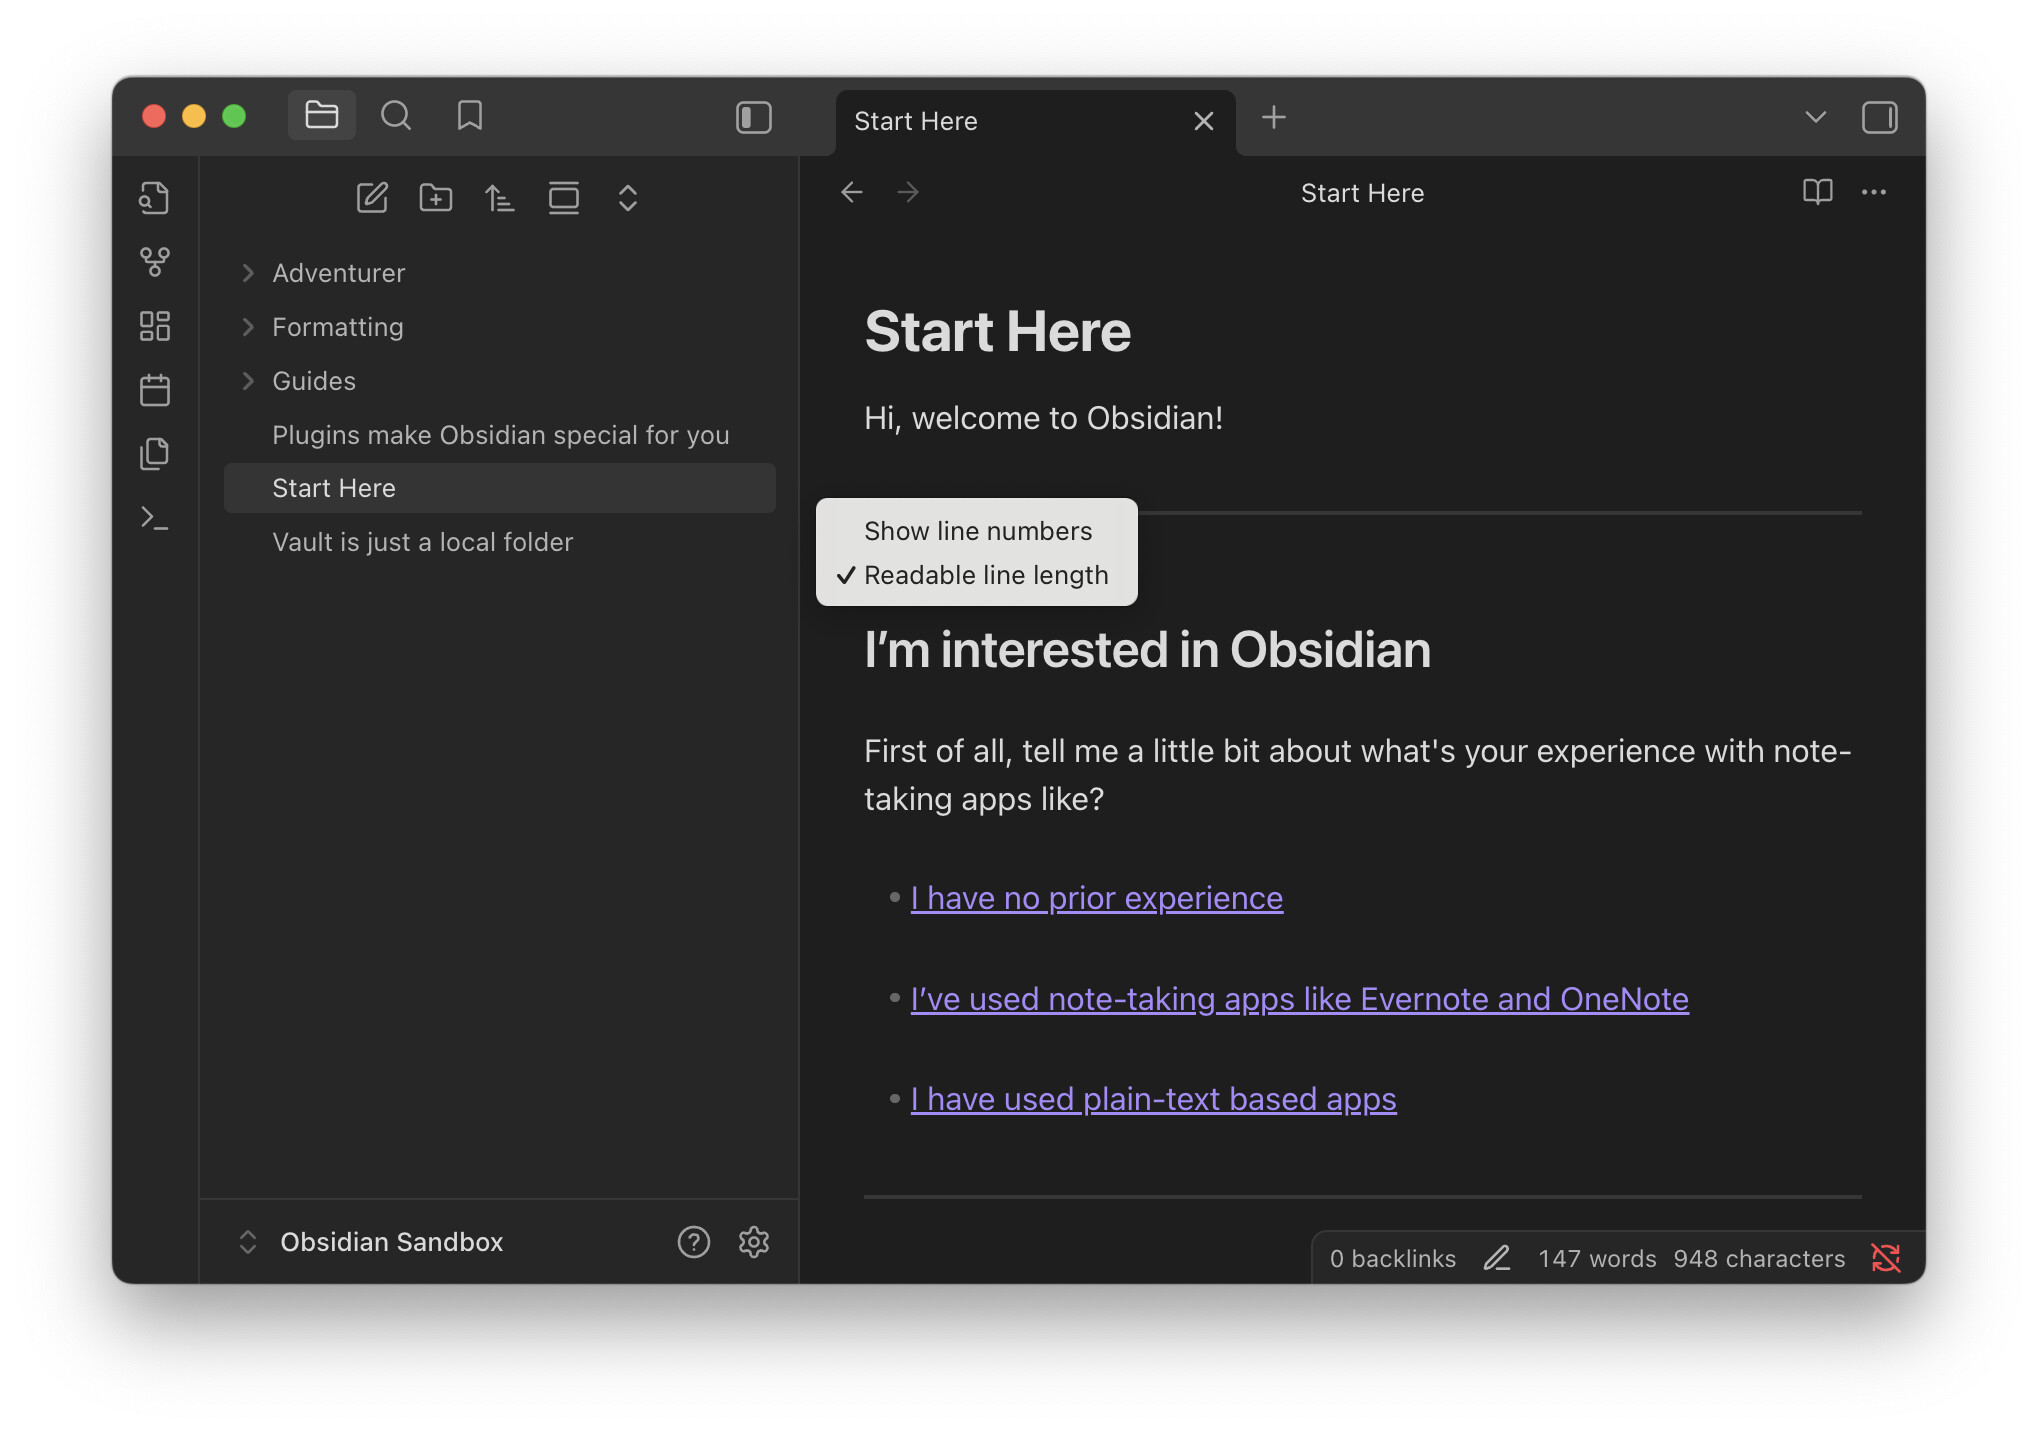Open the command palette icon

(154, 518)
